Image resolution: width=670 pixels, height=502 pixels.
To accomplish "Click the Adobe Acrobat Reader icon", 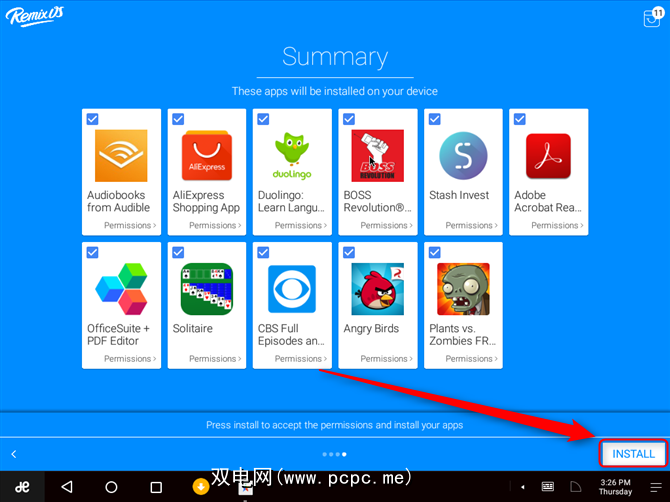I will click(x=548, y=156).
